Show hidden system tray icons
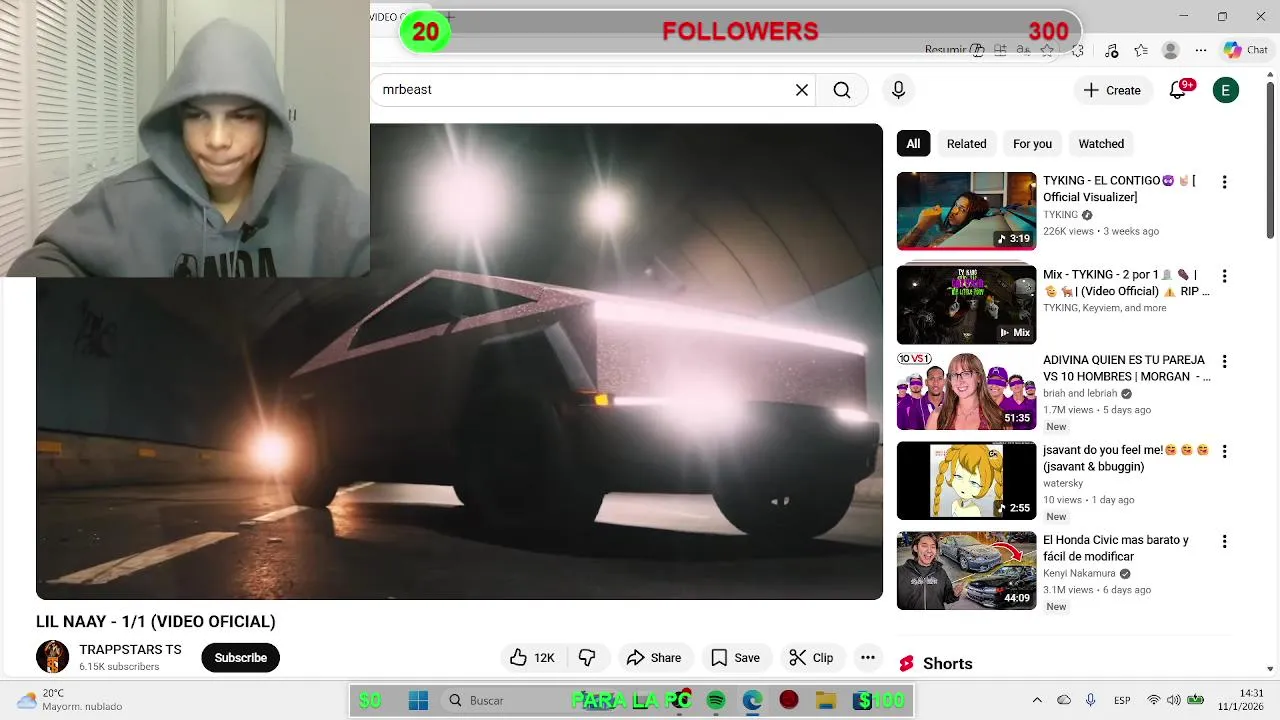The height and width of the screenshot is (720, 1280). [x=1037, y=700]
